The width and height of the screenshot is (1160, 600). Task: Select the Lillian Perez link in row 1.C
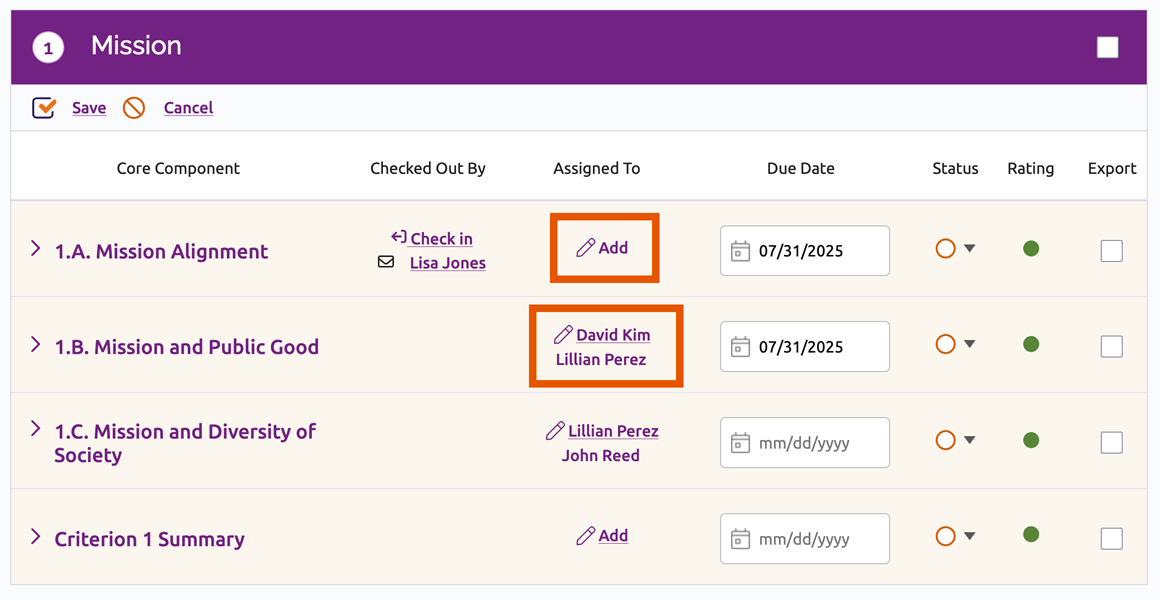point(613,430)
